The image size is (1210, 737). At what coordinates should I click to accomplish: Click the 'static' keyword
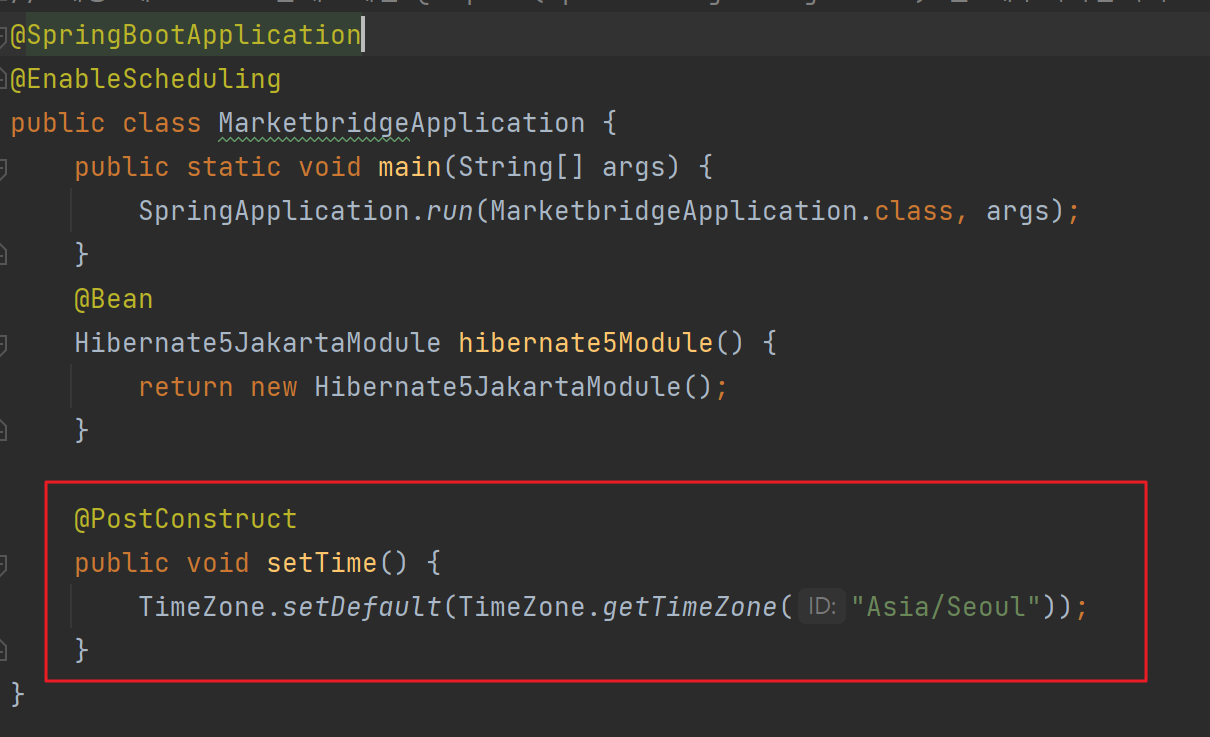pos(234,167)
